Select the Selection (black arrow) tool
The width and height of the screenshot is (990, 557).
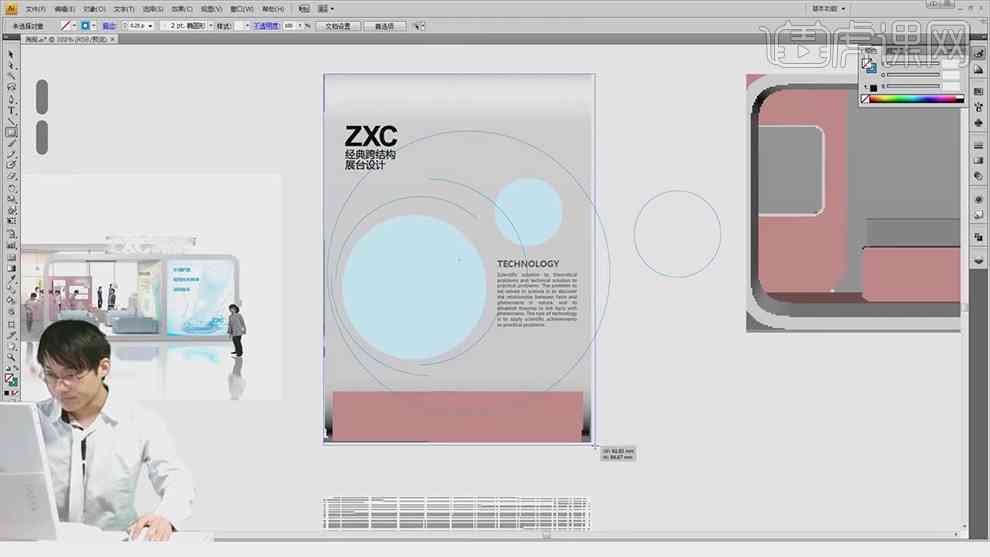(x=11, y=54)
